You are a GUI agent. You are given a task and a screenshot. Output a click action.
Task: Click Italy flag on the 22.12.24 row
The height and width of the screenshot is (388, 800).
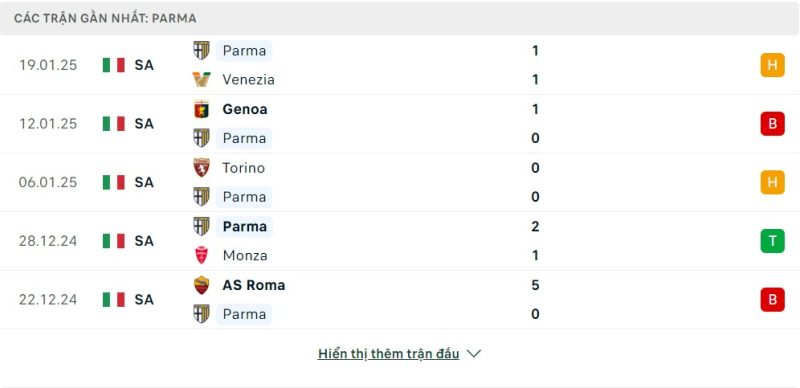[114, 300]
